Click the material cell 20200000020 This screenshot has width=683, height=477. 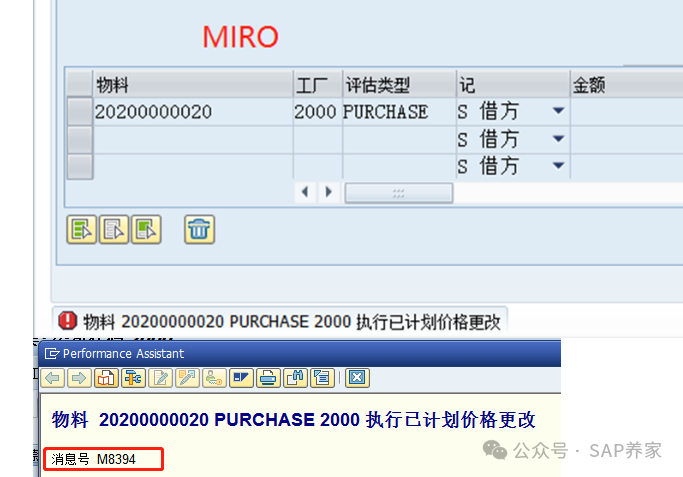pos(193,112)
